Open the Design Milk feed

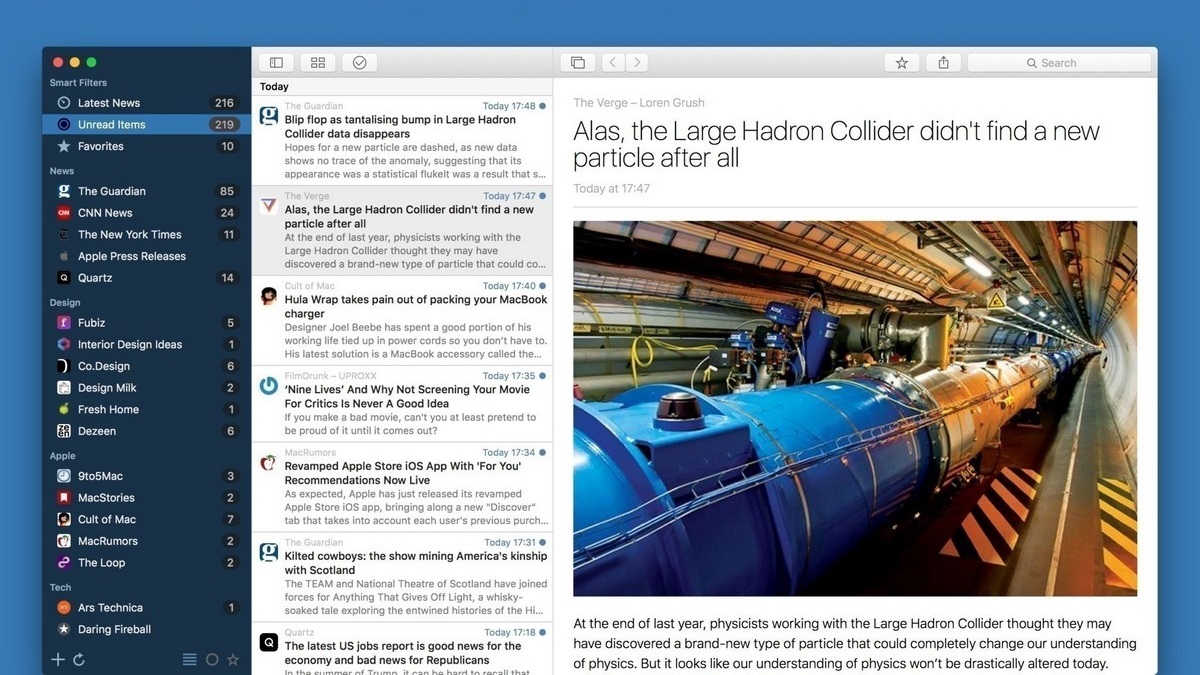click(x=146, y=388)
